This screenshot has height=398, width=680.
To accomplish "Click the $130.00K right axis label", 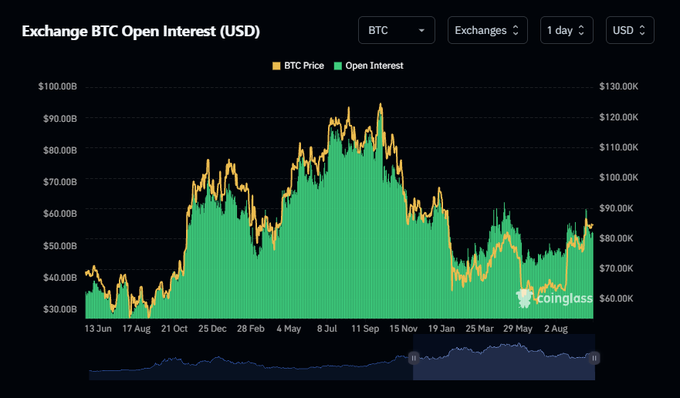I will click(619, 87).
